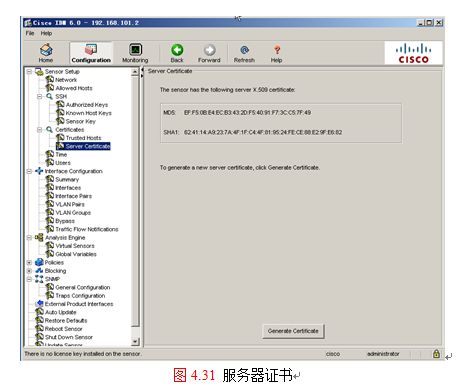Image resolution: width=469 pixels, height=387 pixels.
Task: Click the External Product Interfaces icon
Action: (39, 304)
